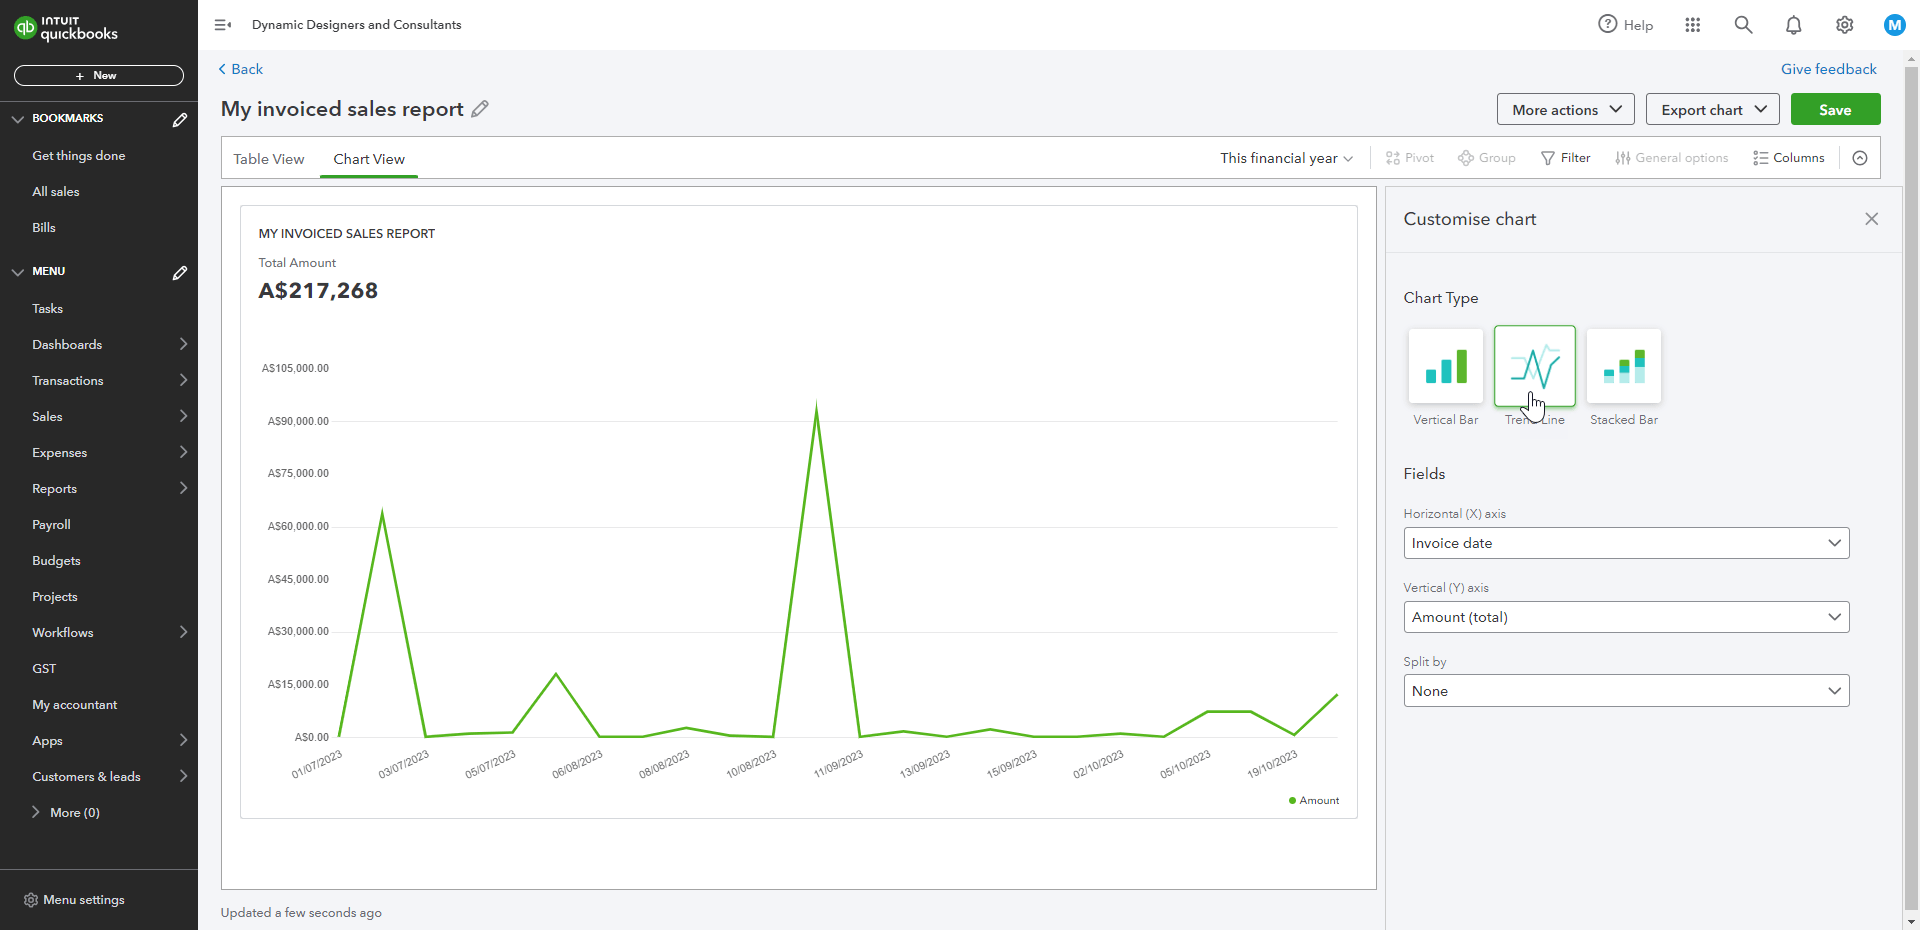Open the Export chart dropdown

coord(1713,110)
